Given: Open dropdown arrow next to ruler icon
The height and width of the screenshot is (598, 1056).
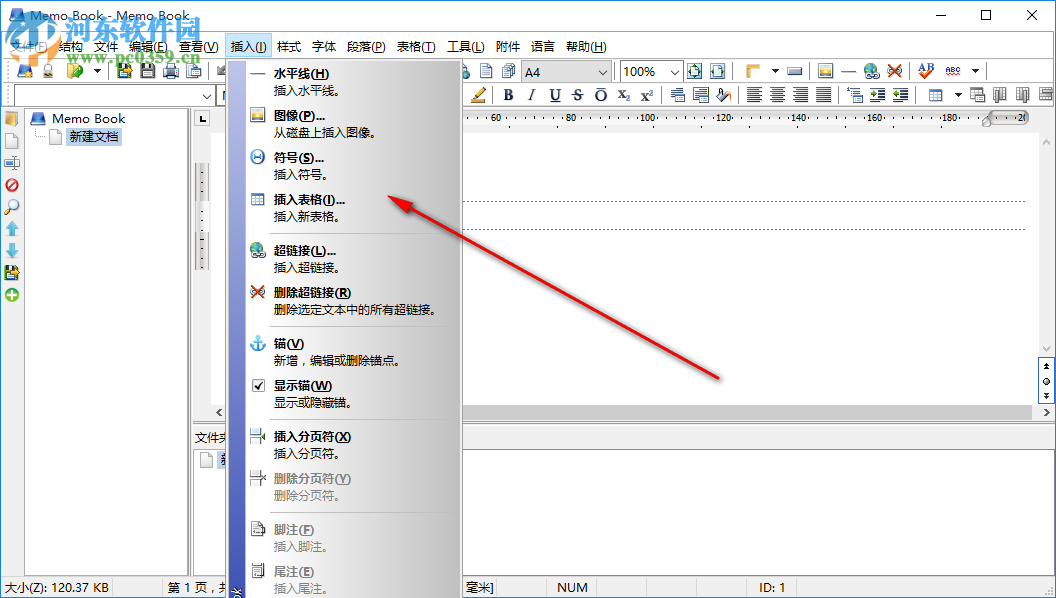Looking at the screenshot, I should click(774, 70).
